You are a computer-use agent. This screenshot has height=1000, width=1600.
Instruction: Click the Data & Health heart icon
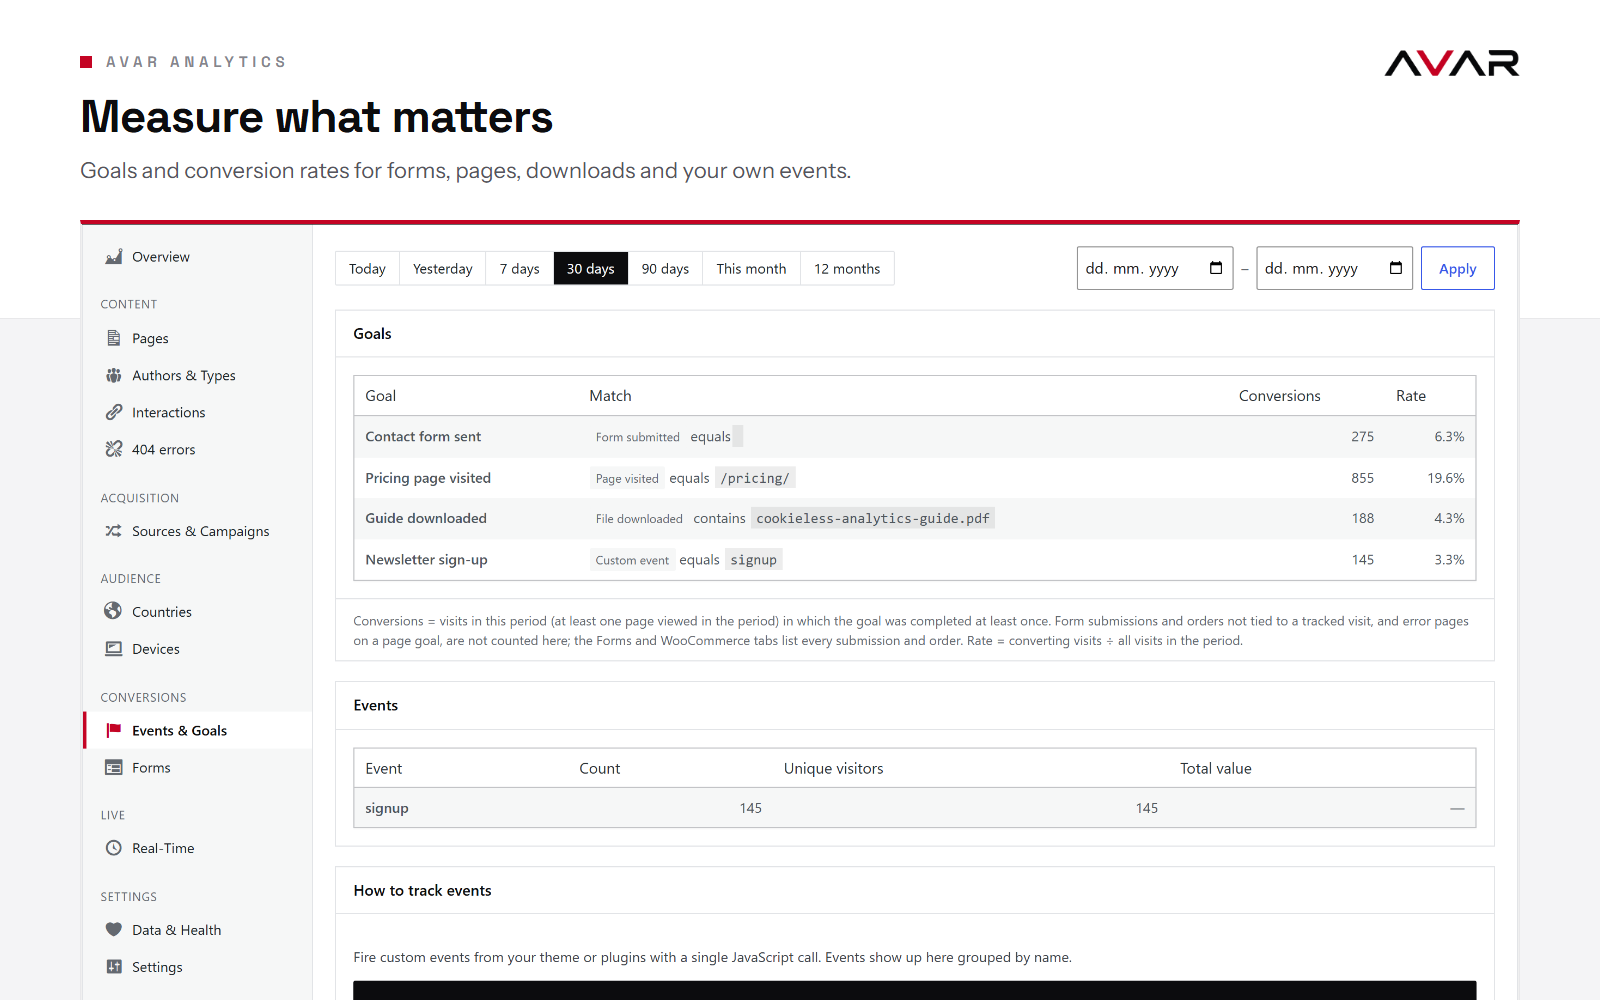(x=114, y=929)
